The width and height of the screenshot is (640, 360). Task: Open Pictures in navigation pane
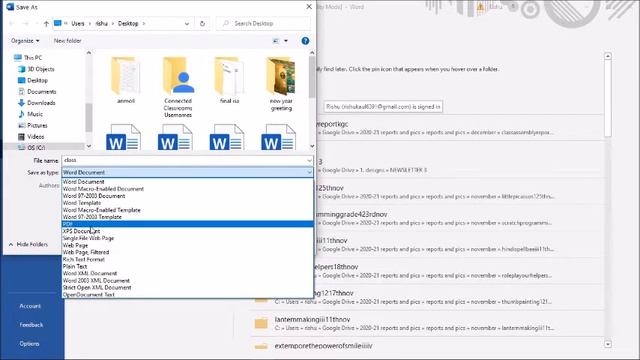coord(37,125)
